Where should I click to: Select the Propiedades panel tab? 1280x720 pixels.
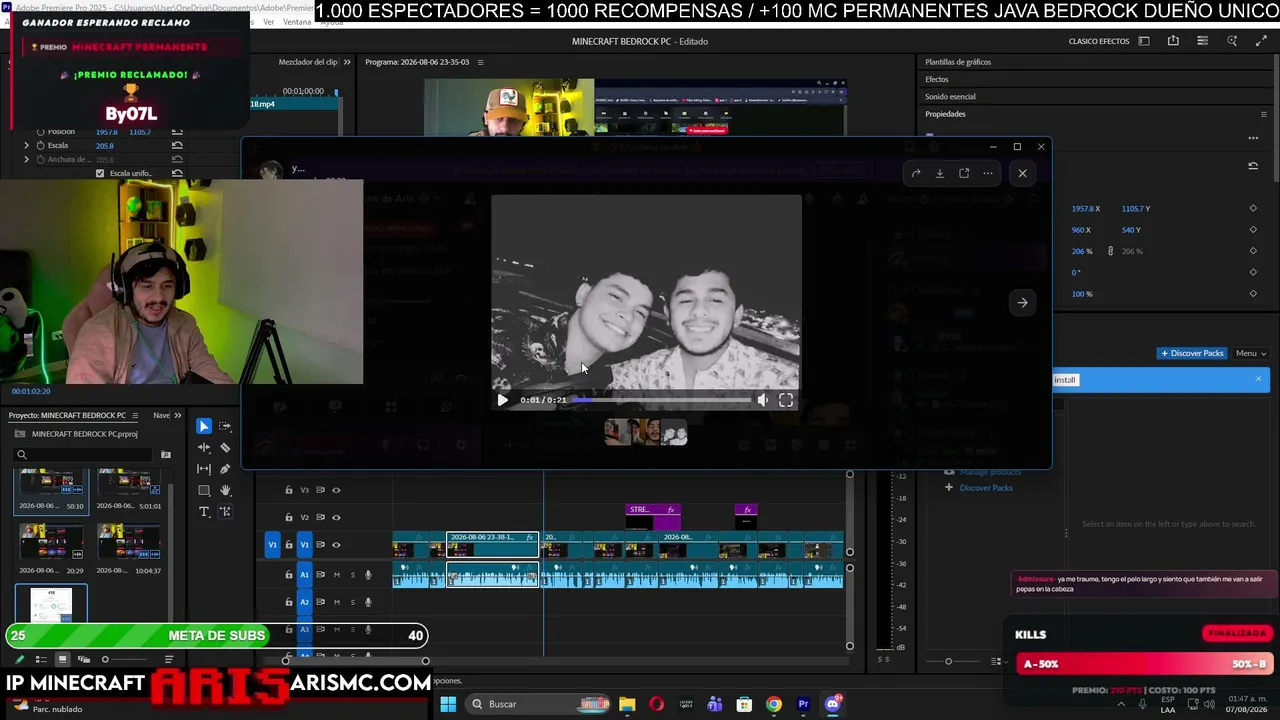click(945, 114)
